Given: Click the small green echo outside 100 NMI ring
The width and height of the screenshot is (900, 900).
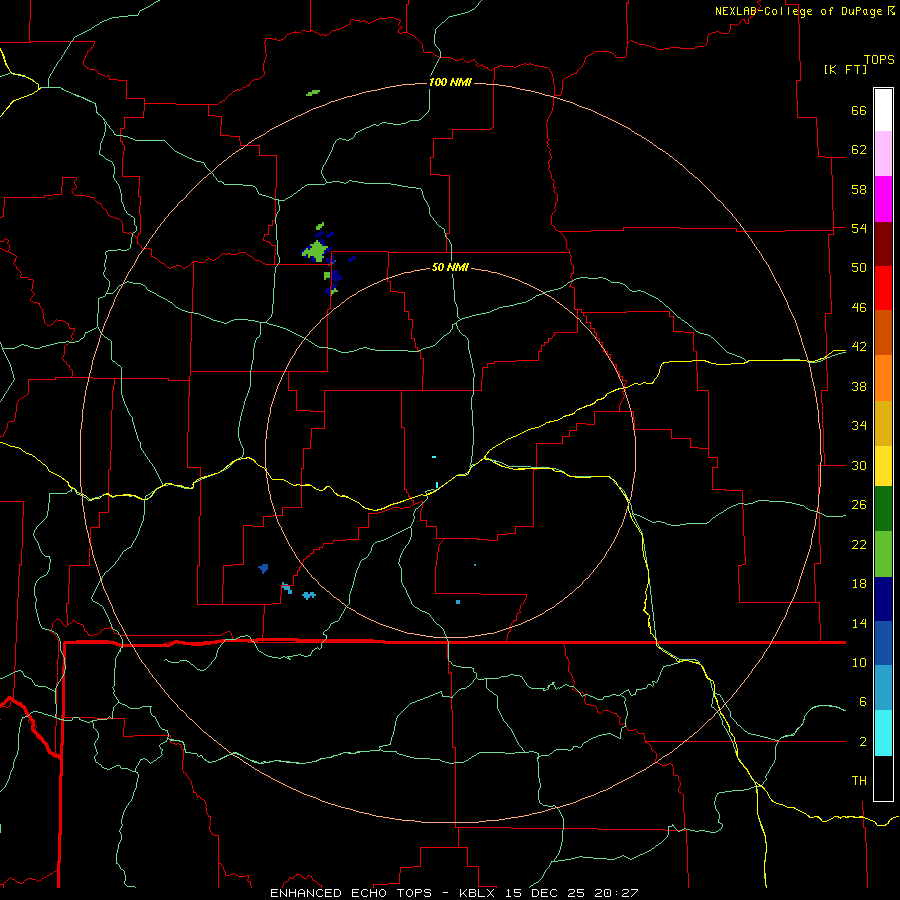Looking at the screenshot, I should point(313,92).
